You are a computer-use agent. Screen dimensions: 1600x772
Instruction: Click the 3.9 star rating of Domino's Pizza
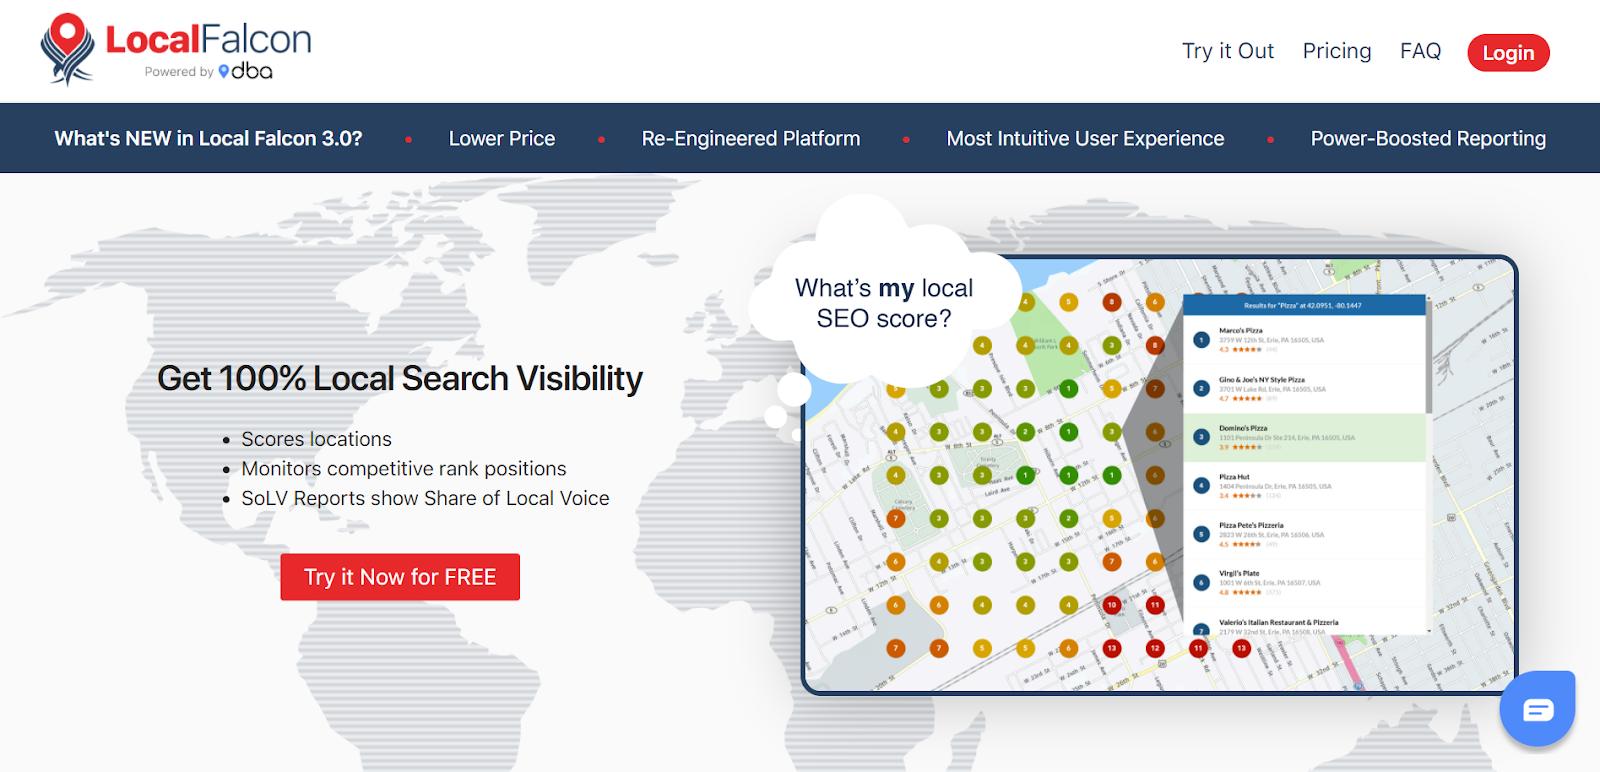[x=1240, y=447]
